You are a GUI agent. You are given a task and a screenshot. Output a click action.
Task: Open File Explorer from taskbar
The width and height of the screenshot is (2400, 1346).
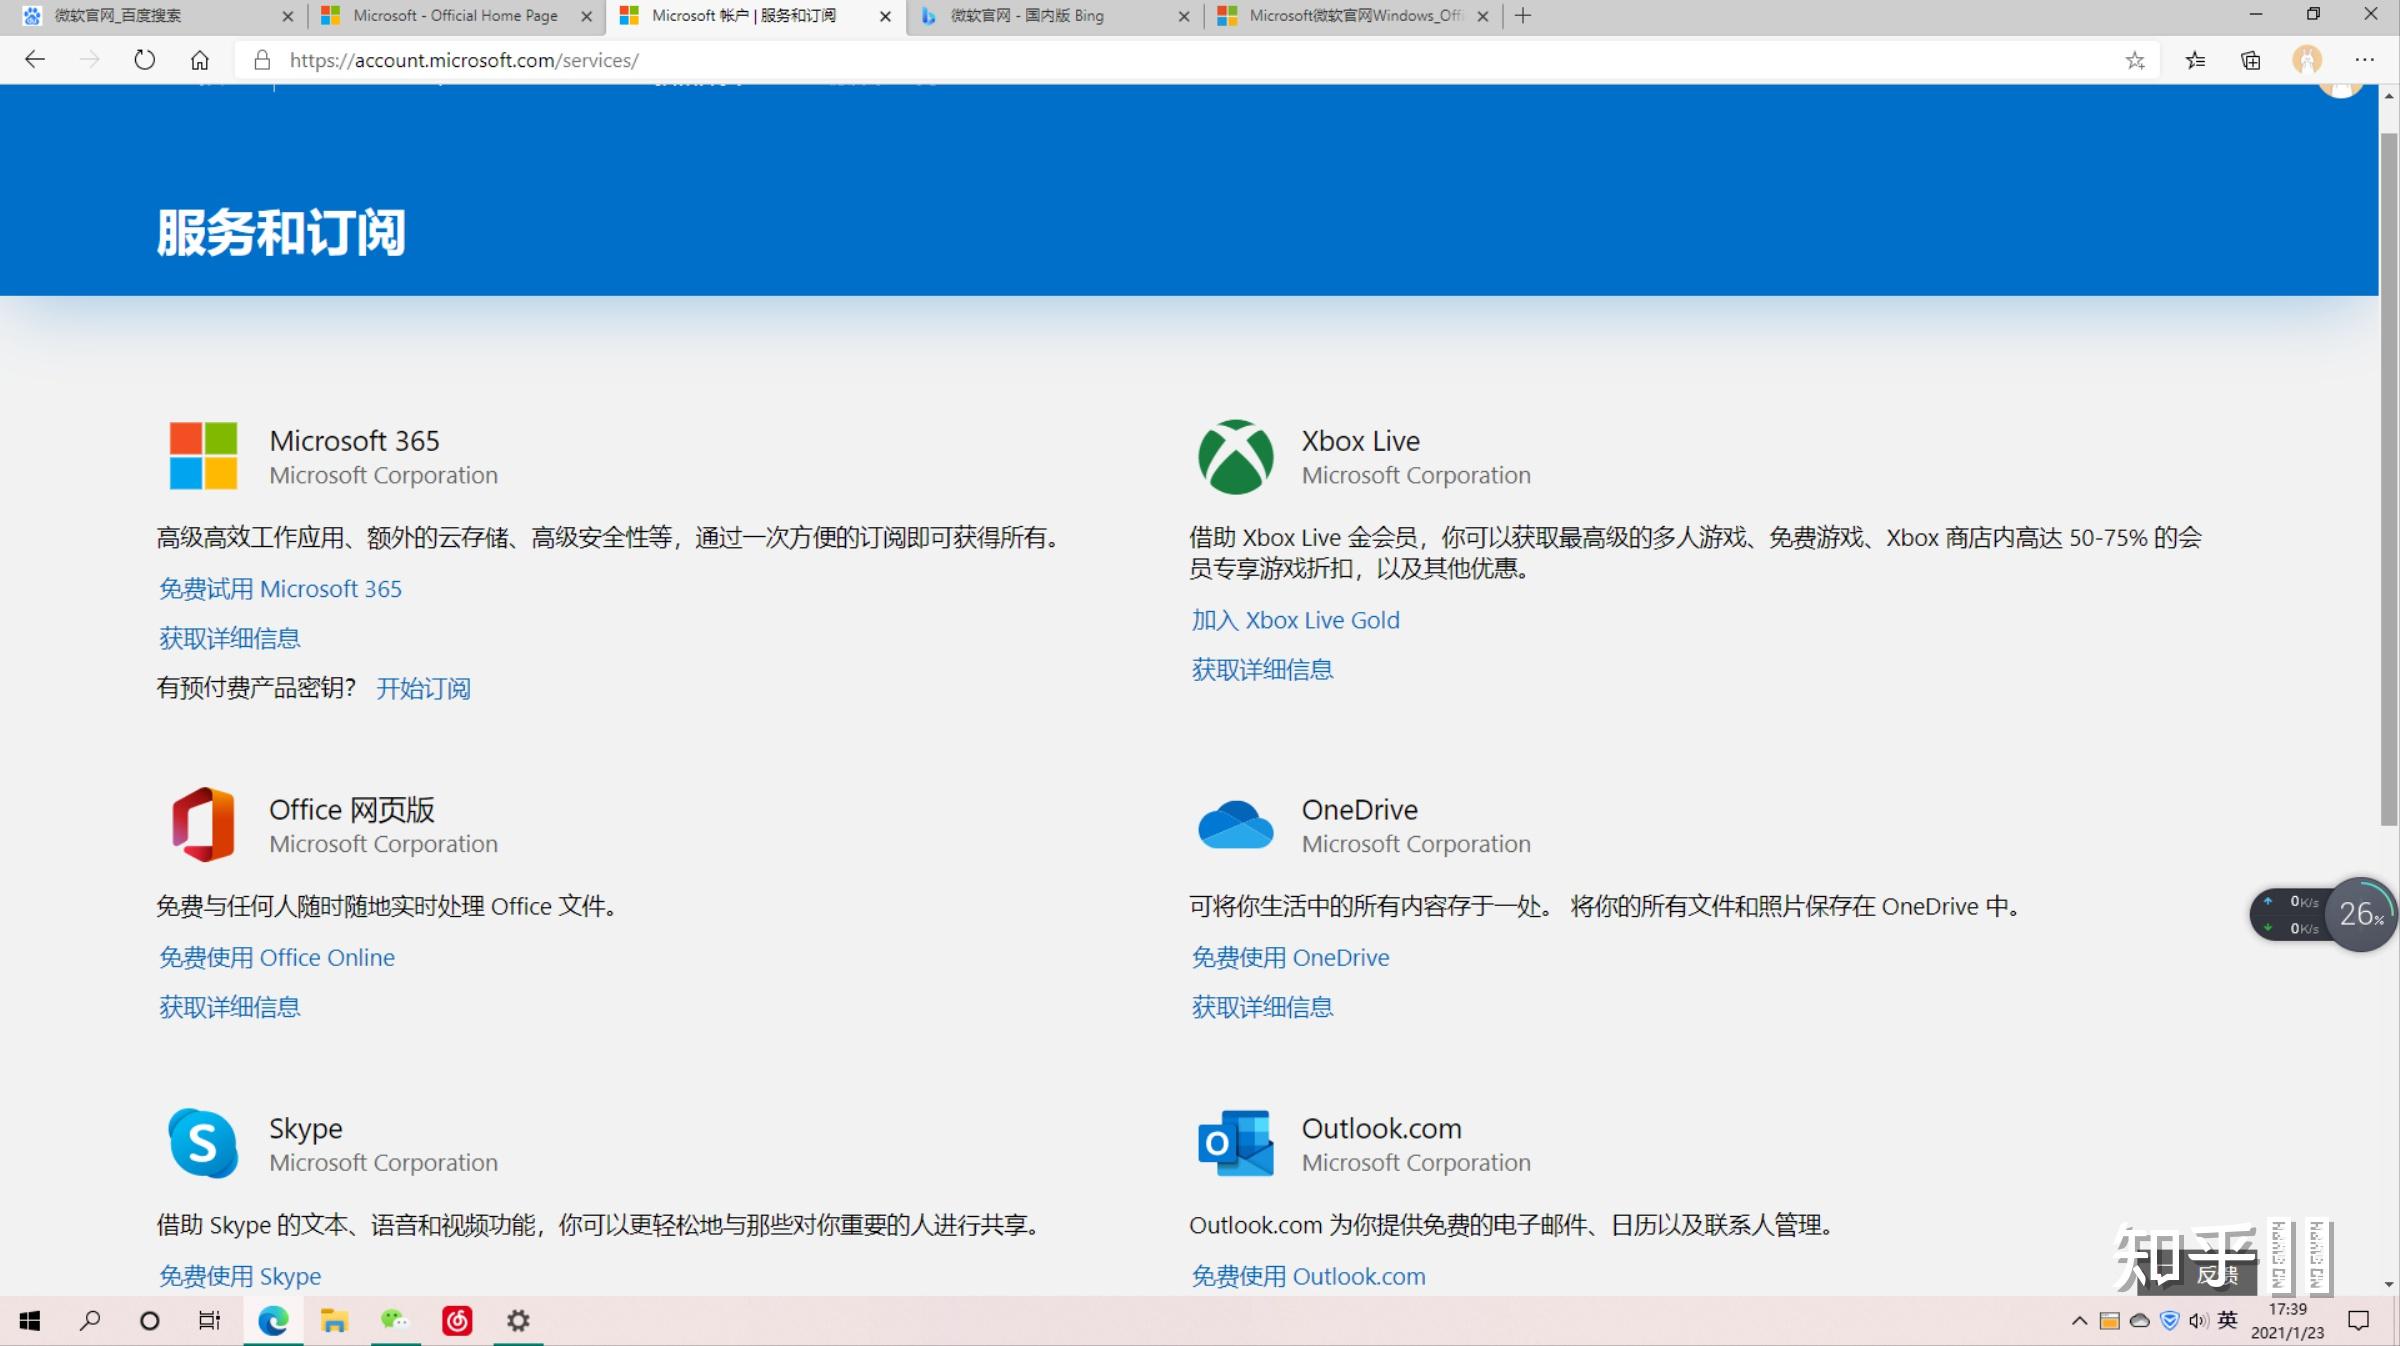click(333, 1321)
